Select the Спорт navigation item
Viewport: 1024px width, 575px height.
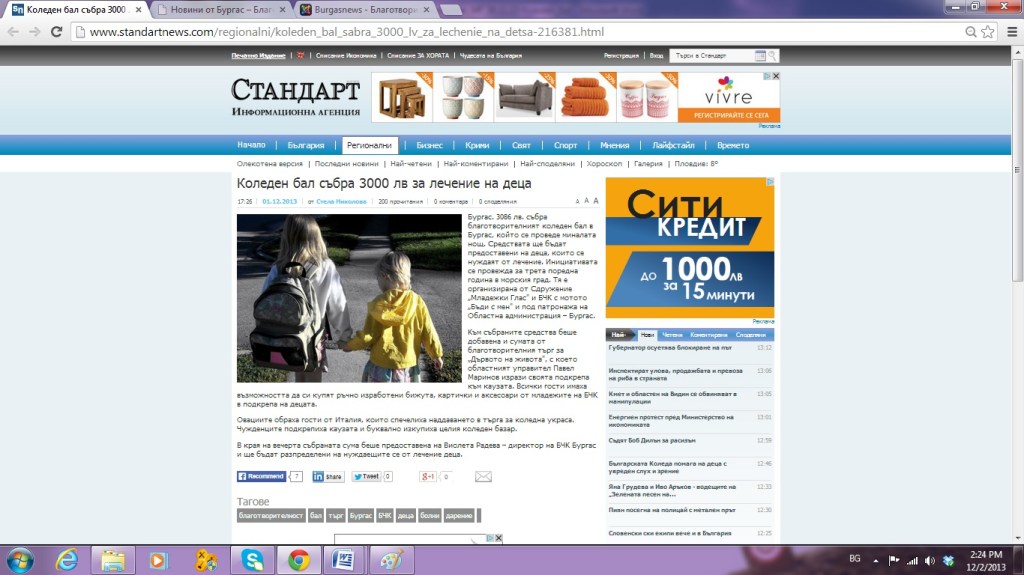[x=565, y=145]
